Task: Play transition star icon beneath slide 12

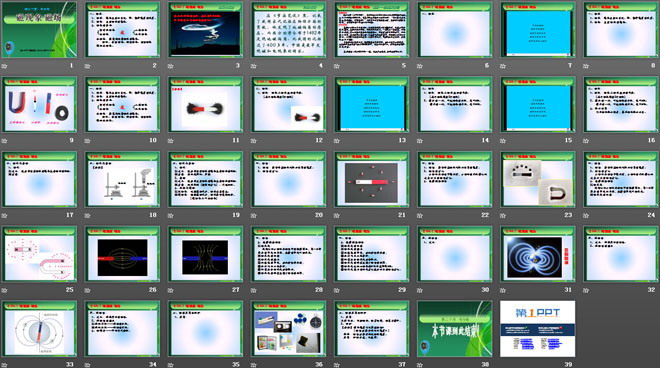Action: [x=253, y=141]
